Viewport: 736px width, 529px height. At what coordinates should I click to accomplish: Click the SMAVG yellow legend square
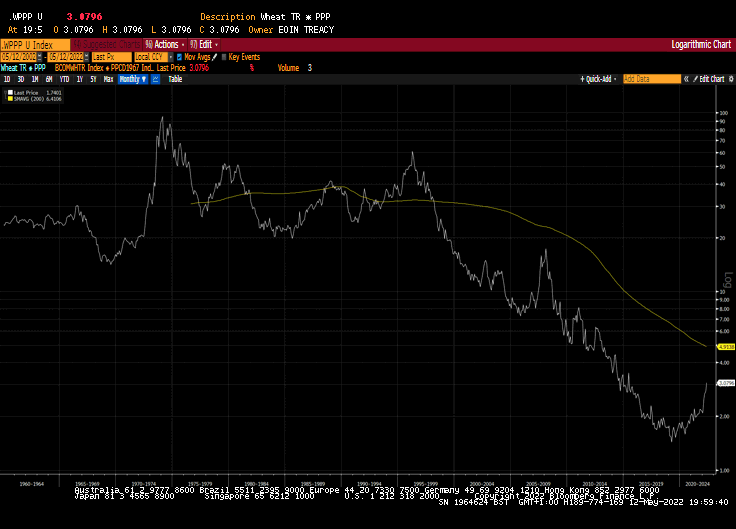pyautogui.click(x=10, y=99)
